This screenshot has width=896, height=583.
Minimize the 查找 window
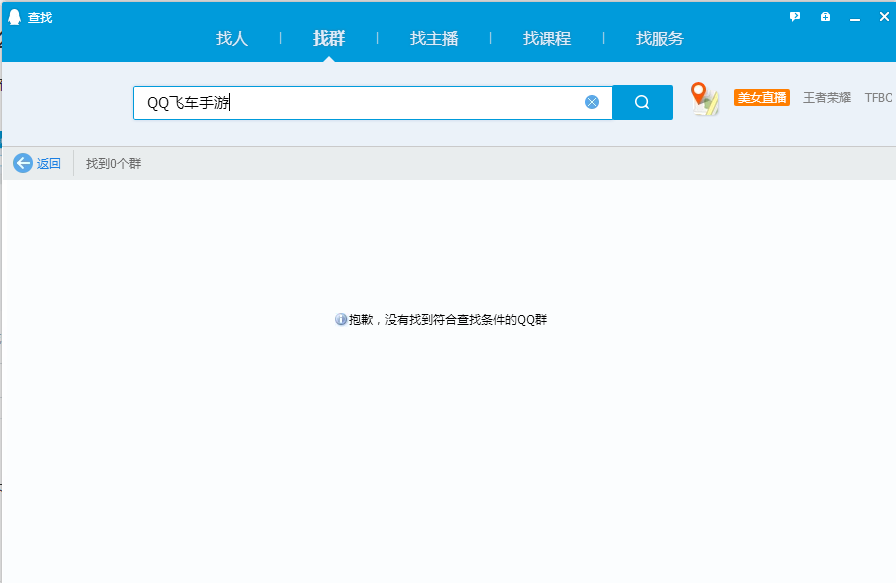855,19
